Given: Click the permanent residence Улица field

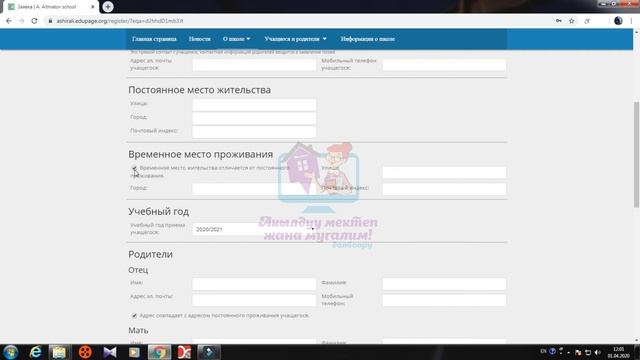Looking at the screenshot, I should (x=254, y=105).
